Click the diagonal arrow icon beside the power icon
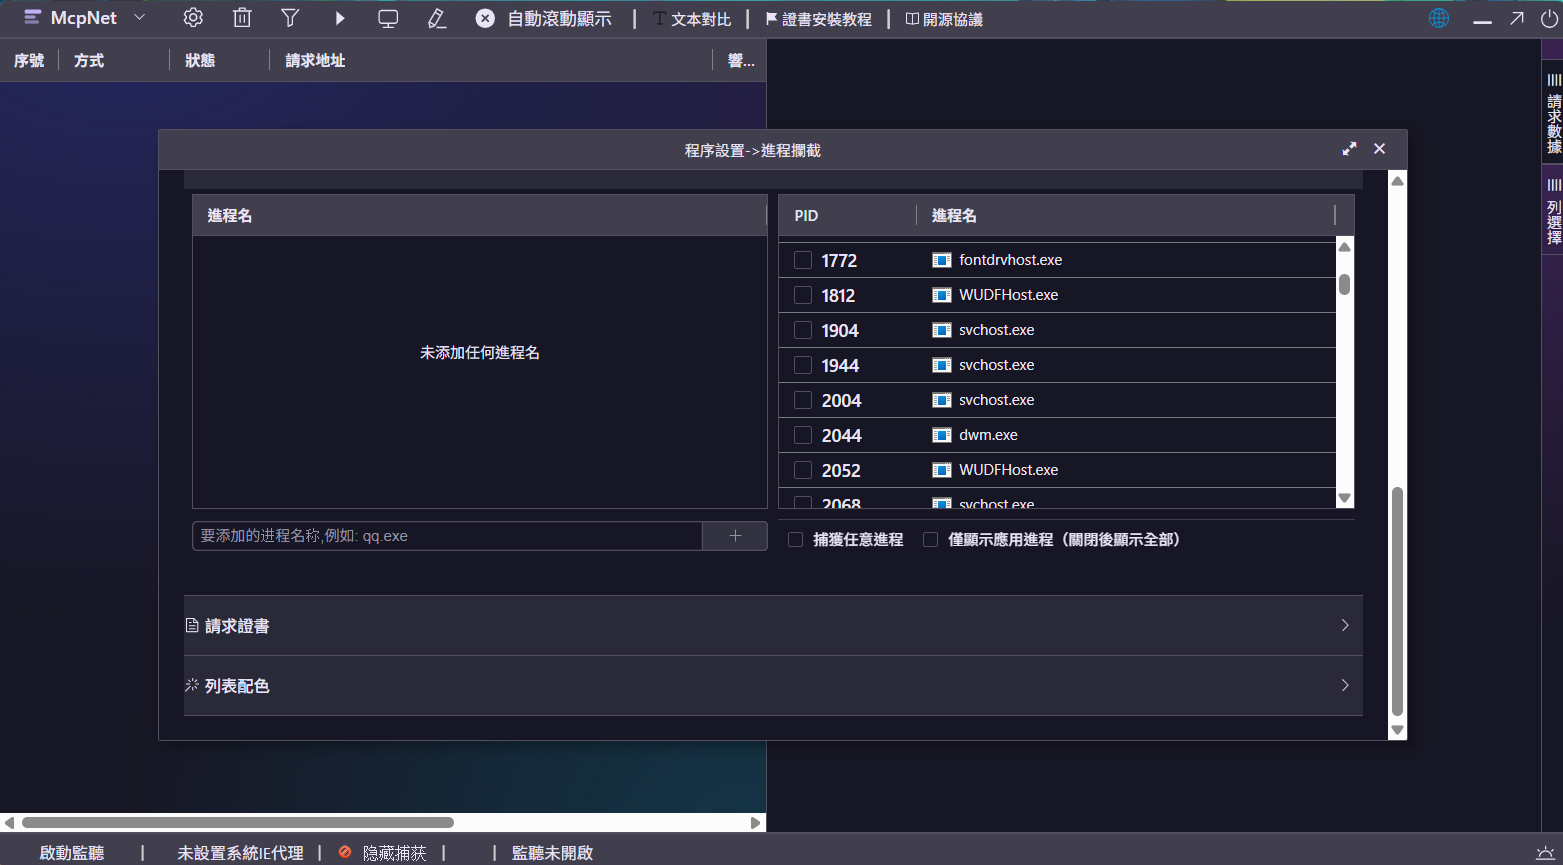Image resolution: width=1563 pixels, height=865 pixels. tap(1517, 18)
